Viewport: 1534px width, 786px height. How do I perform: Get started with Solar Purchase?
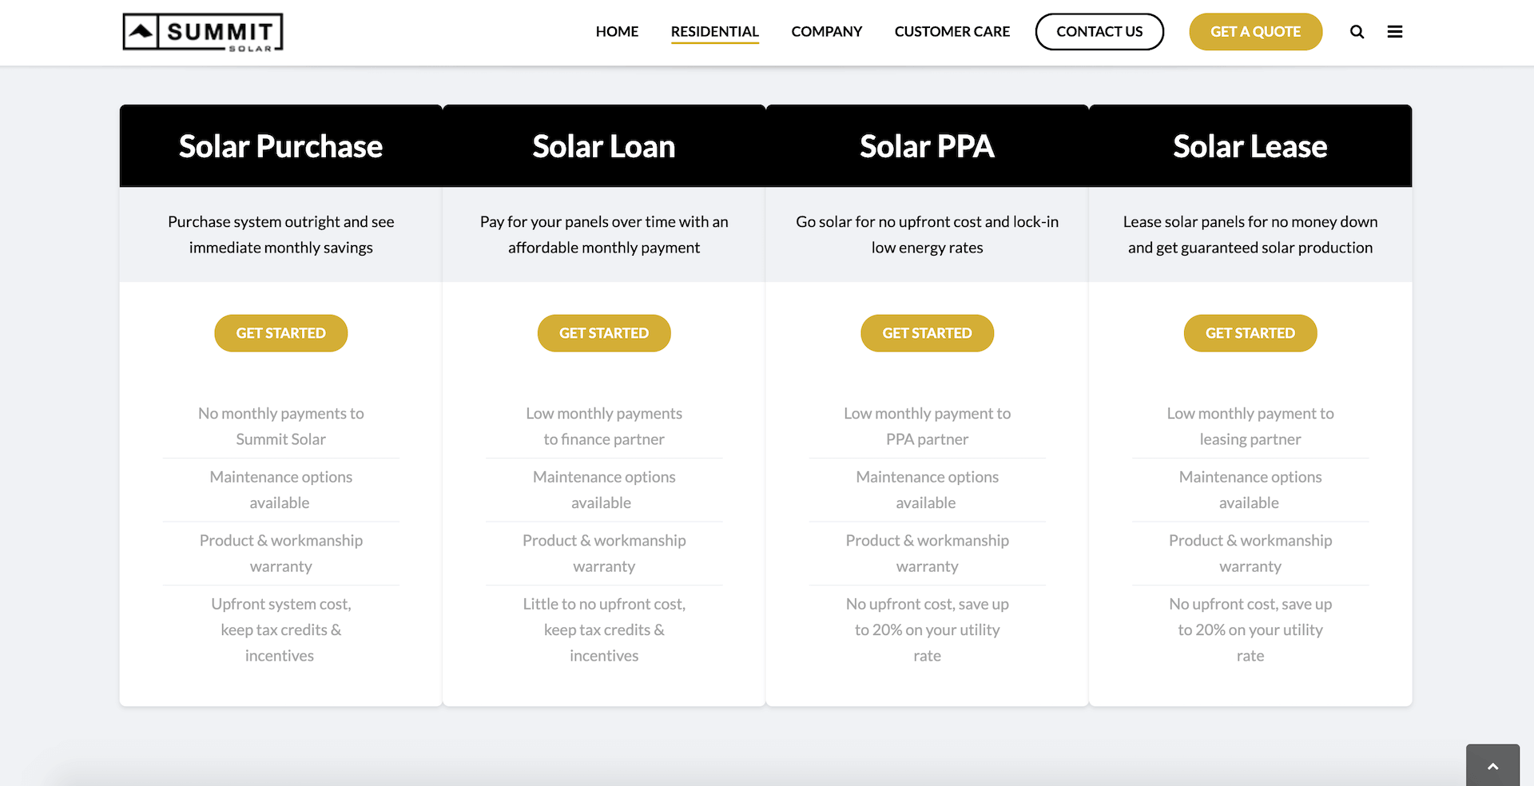(281, 333)
